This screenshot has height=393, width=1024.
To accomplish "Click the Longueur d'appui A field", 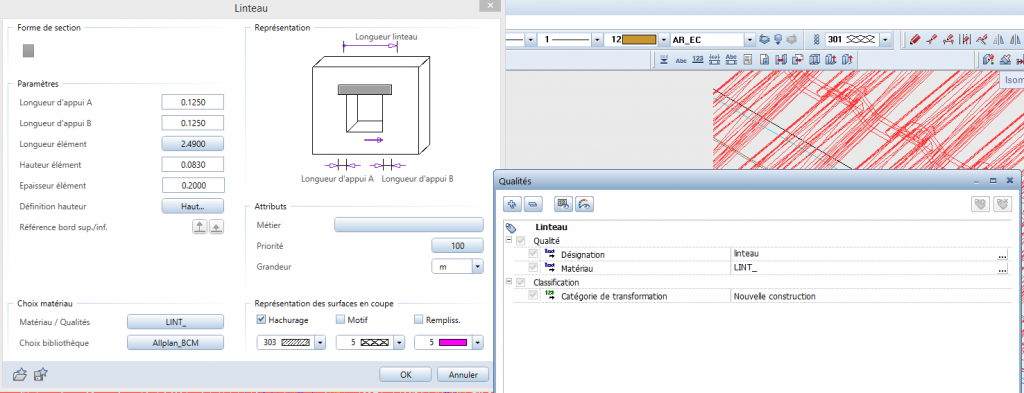I will 193,102.
